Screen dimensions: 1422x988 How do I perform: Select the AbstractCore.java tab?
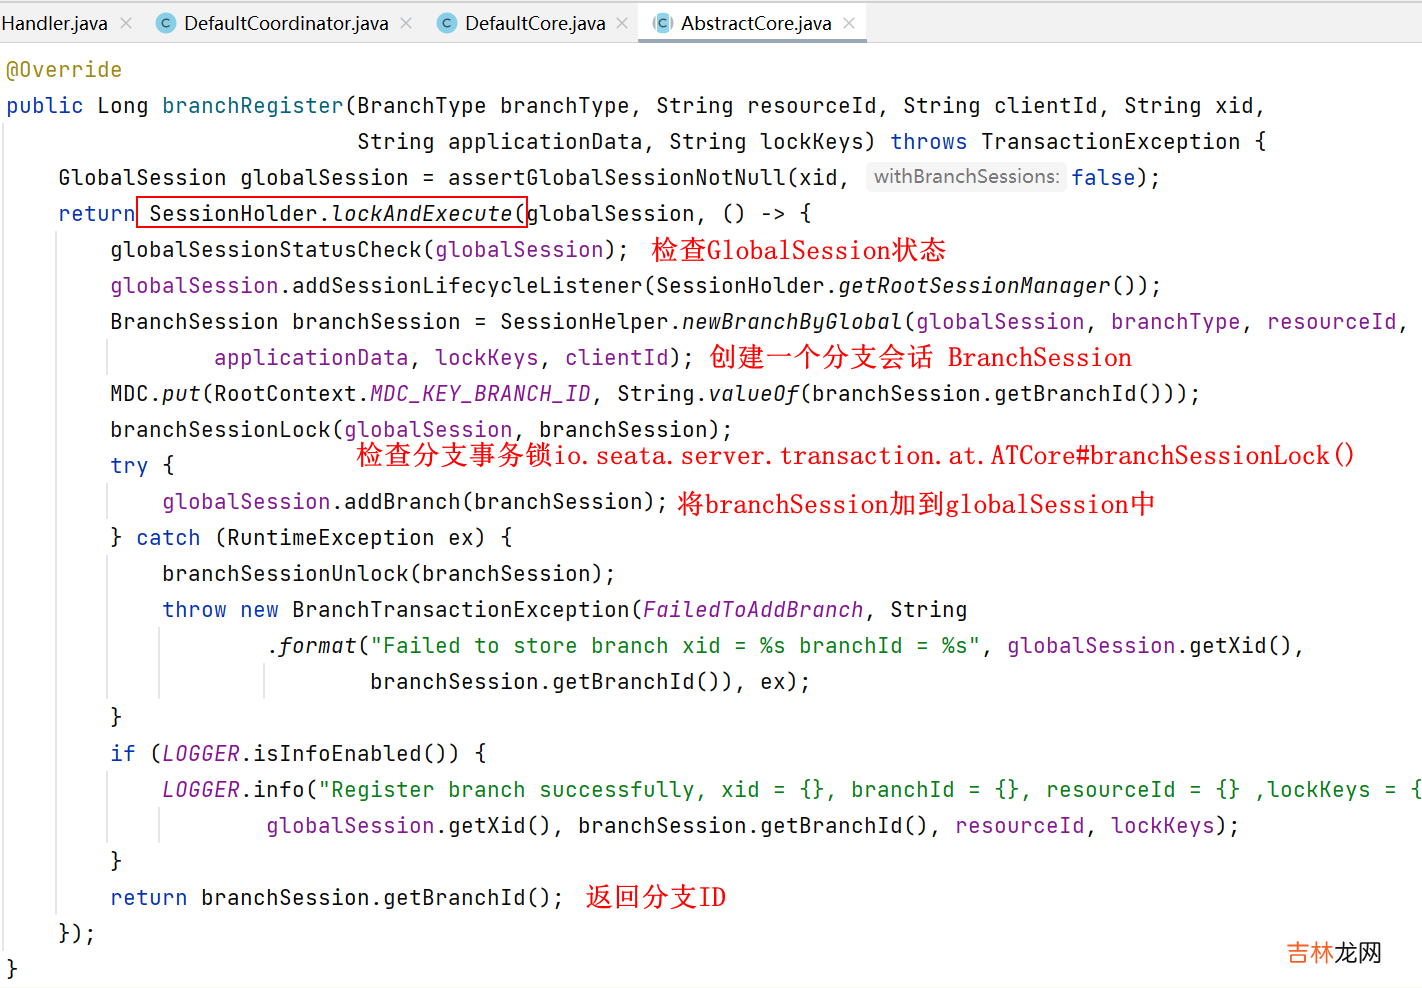755,23
